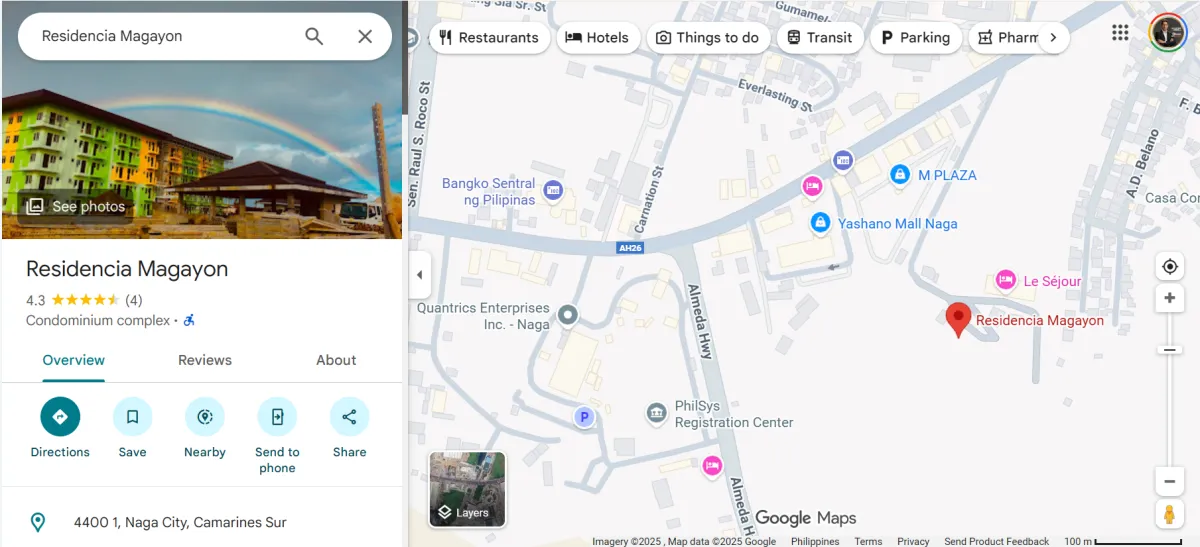Switch to the Reviews tab
This screenshot has height=547, width=1200.
pos(205,360)
